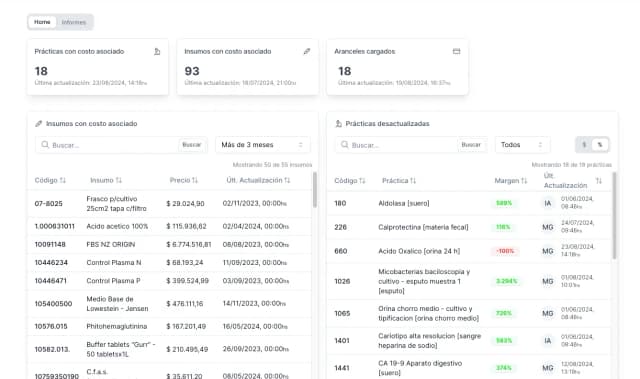Click the 589% margin badge for Aldolasa
This screenshot has width=640, height=379.
[504, 203]
